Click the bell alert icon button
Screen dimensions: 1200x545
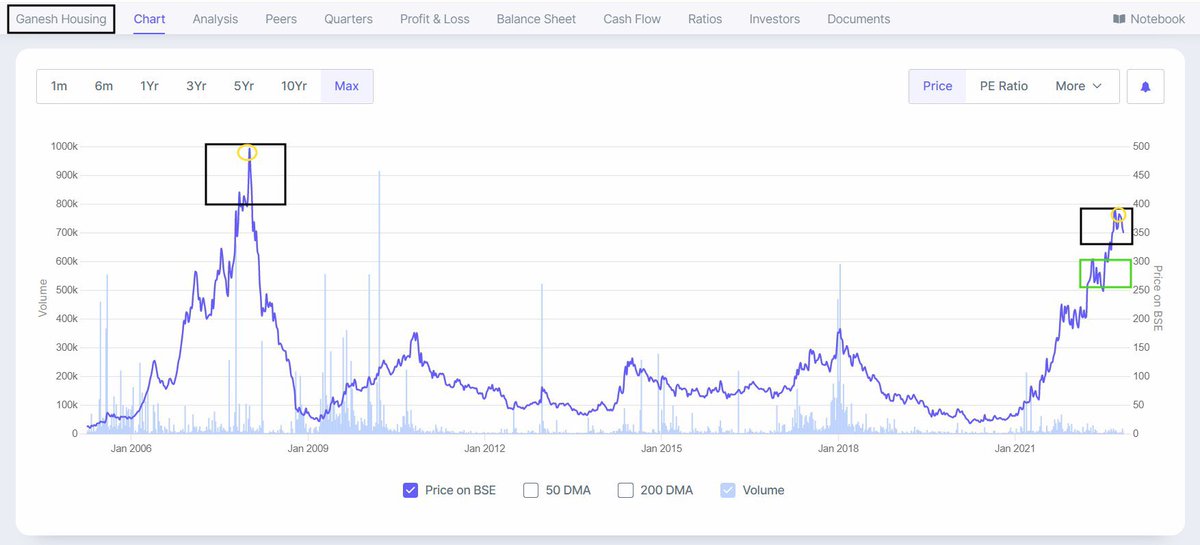click(1145, 86)
